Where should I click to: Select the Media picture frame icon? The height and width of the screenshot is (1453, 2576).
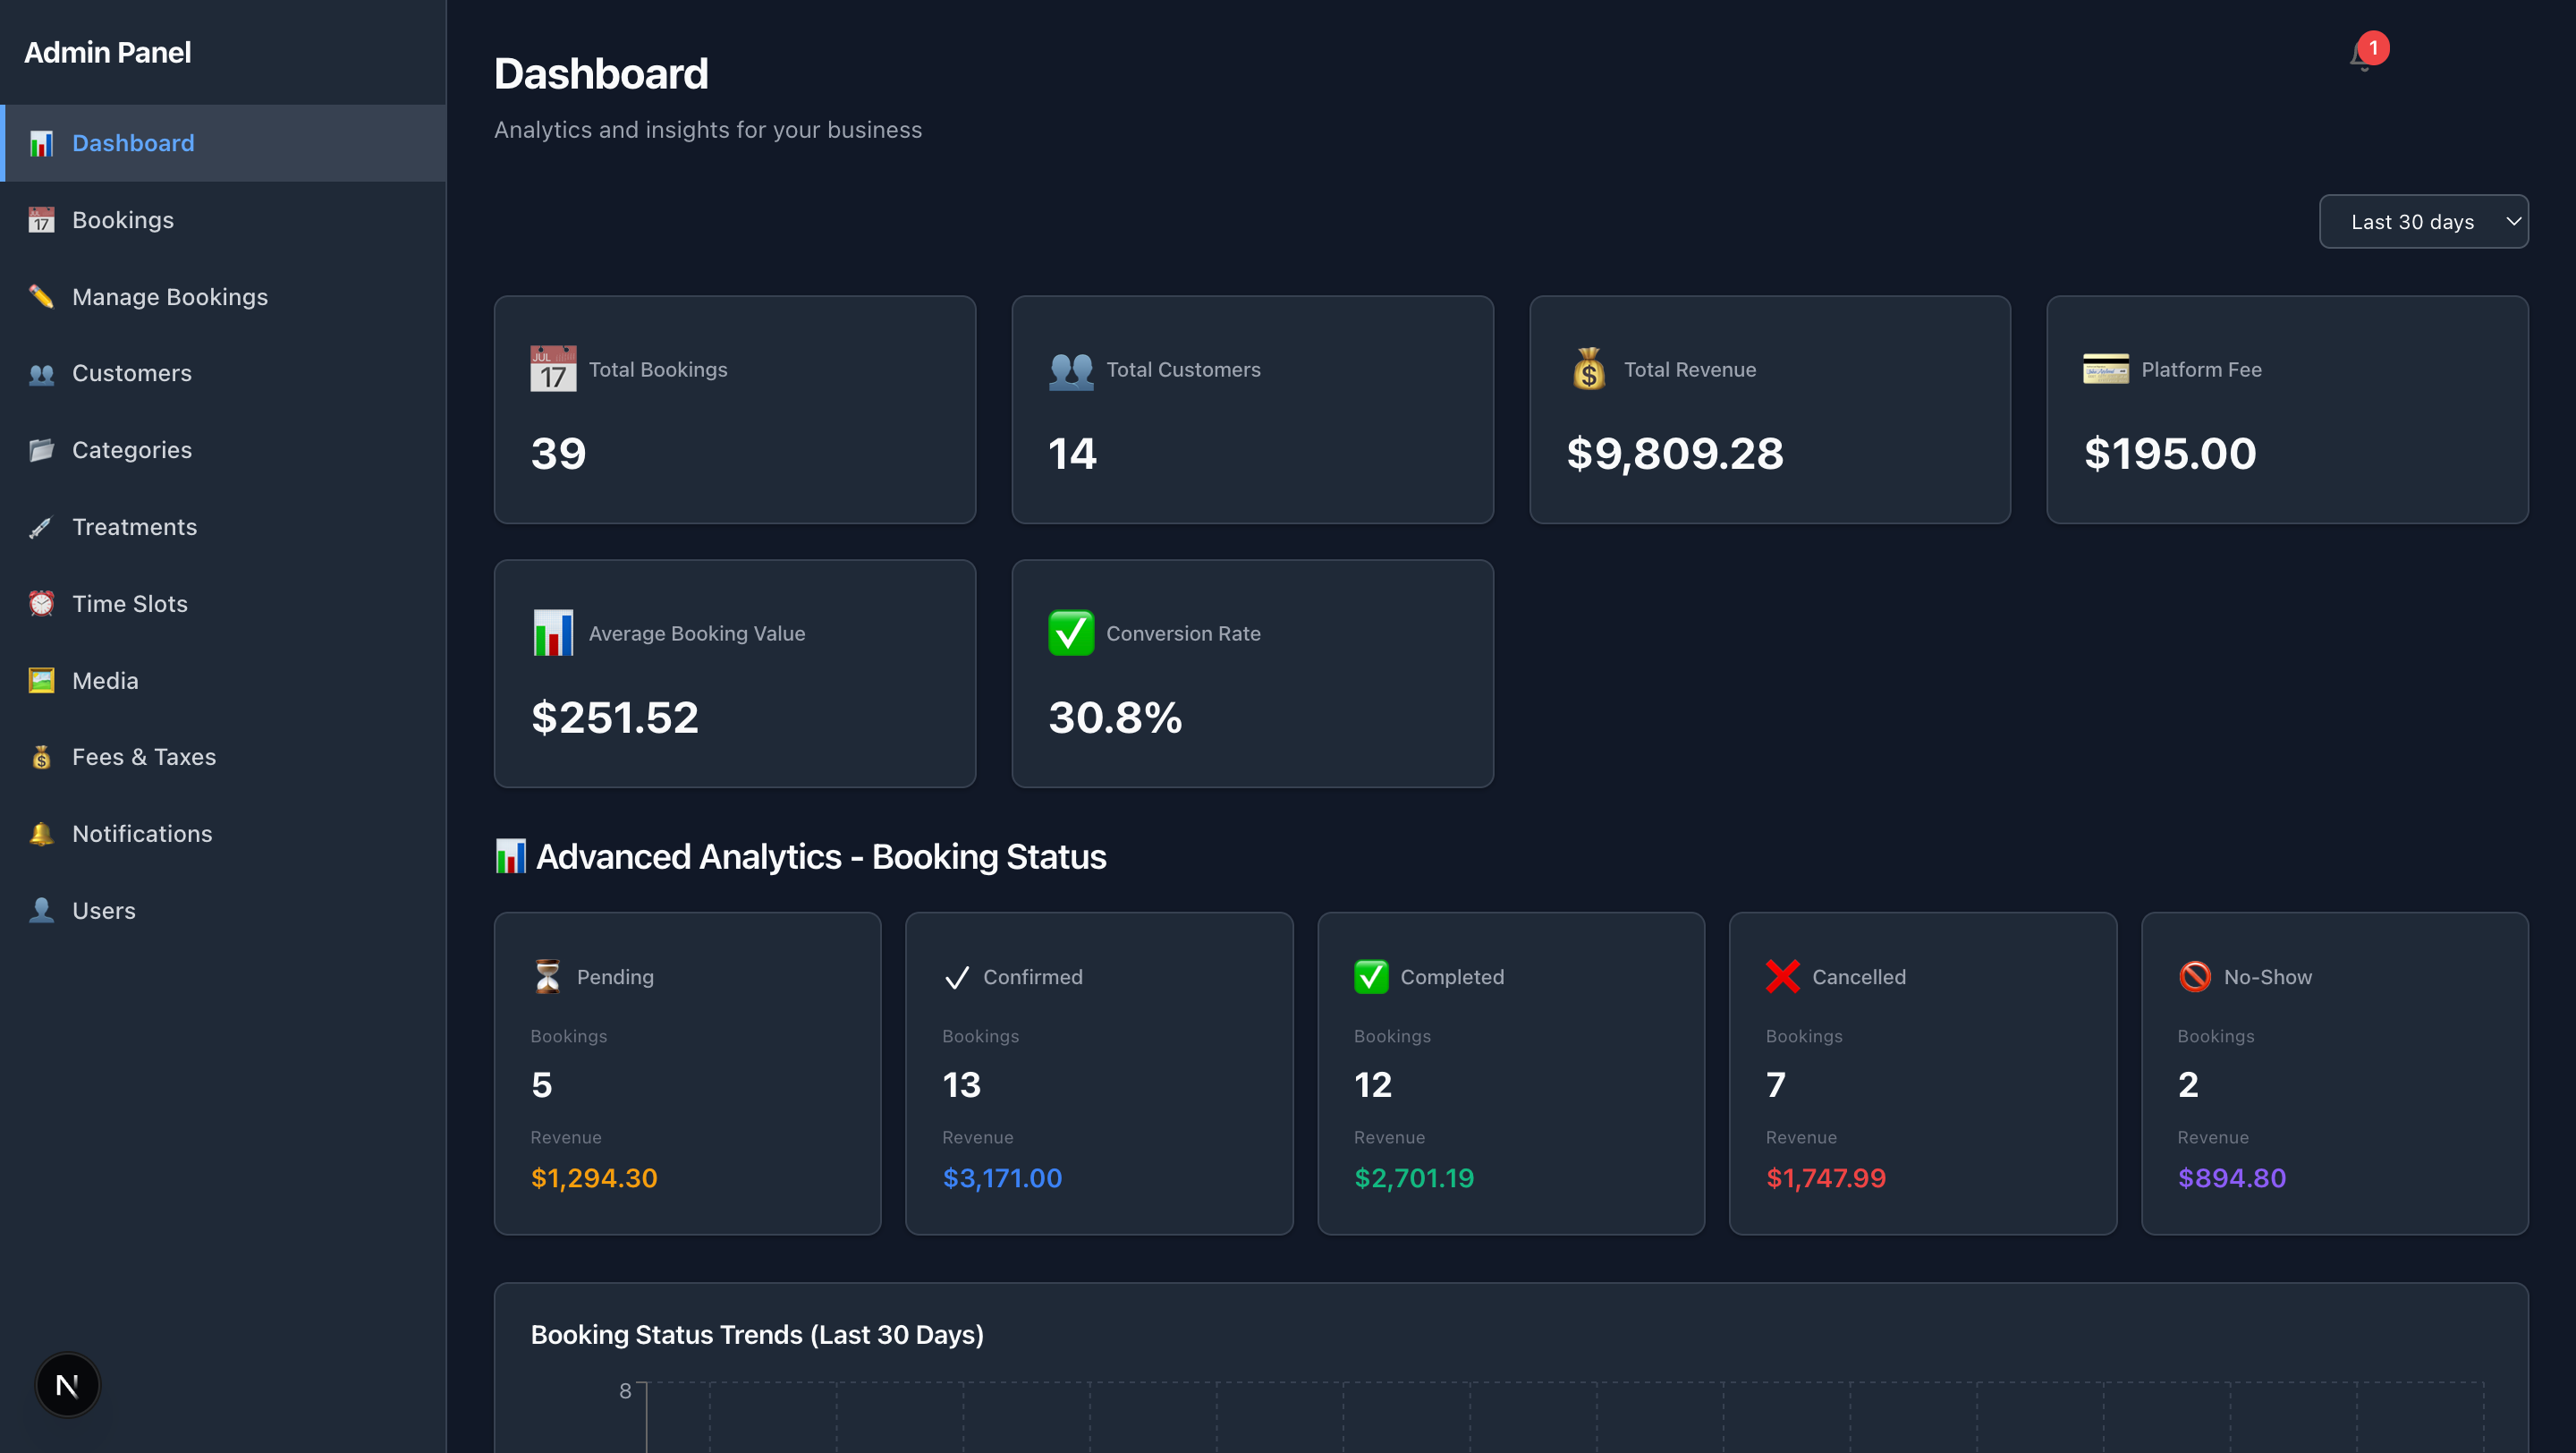coord(41,680)
